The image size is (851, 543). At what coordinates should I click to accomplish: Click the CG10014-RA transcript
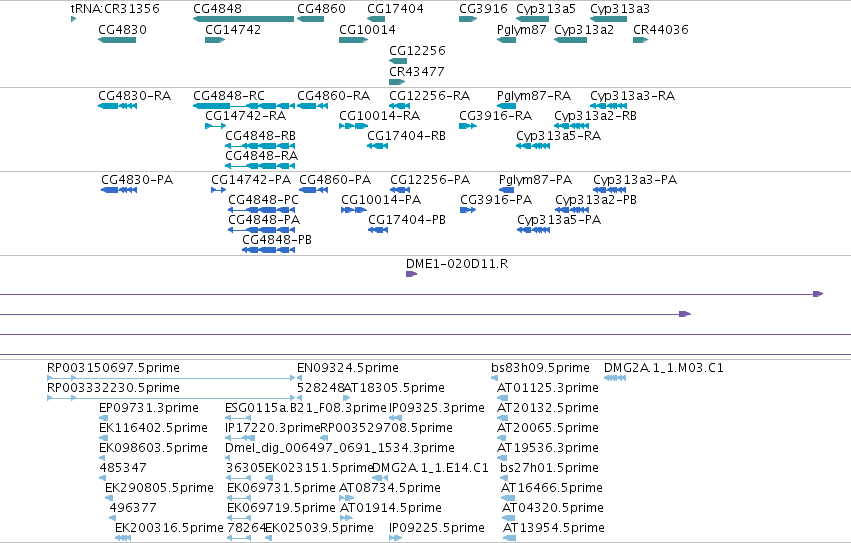click(x=354, y=126)
